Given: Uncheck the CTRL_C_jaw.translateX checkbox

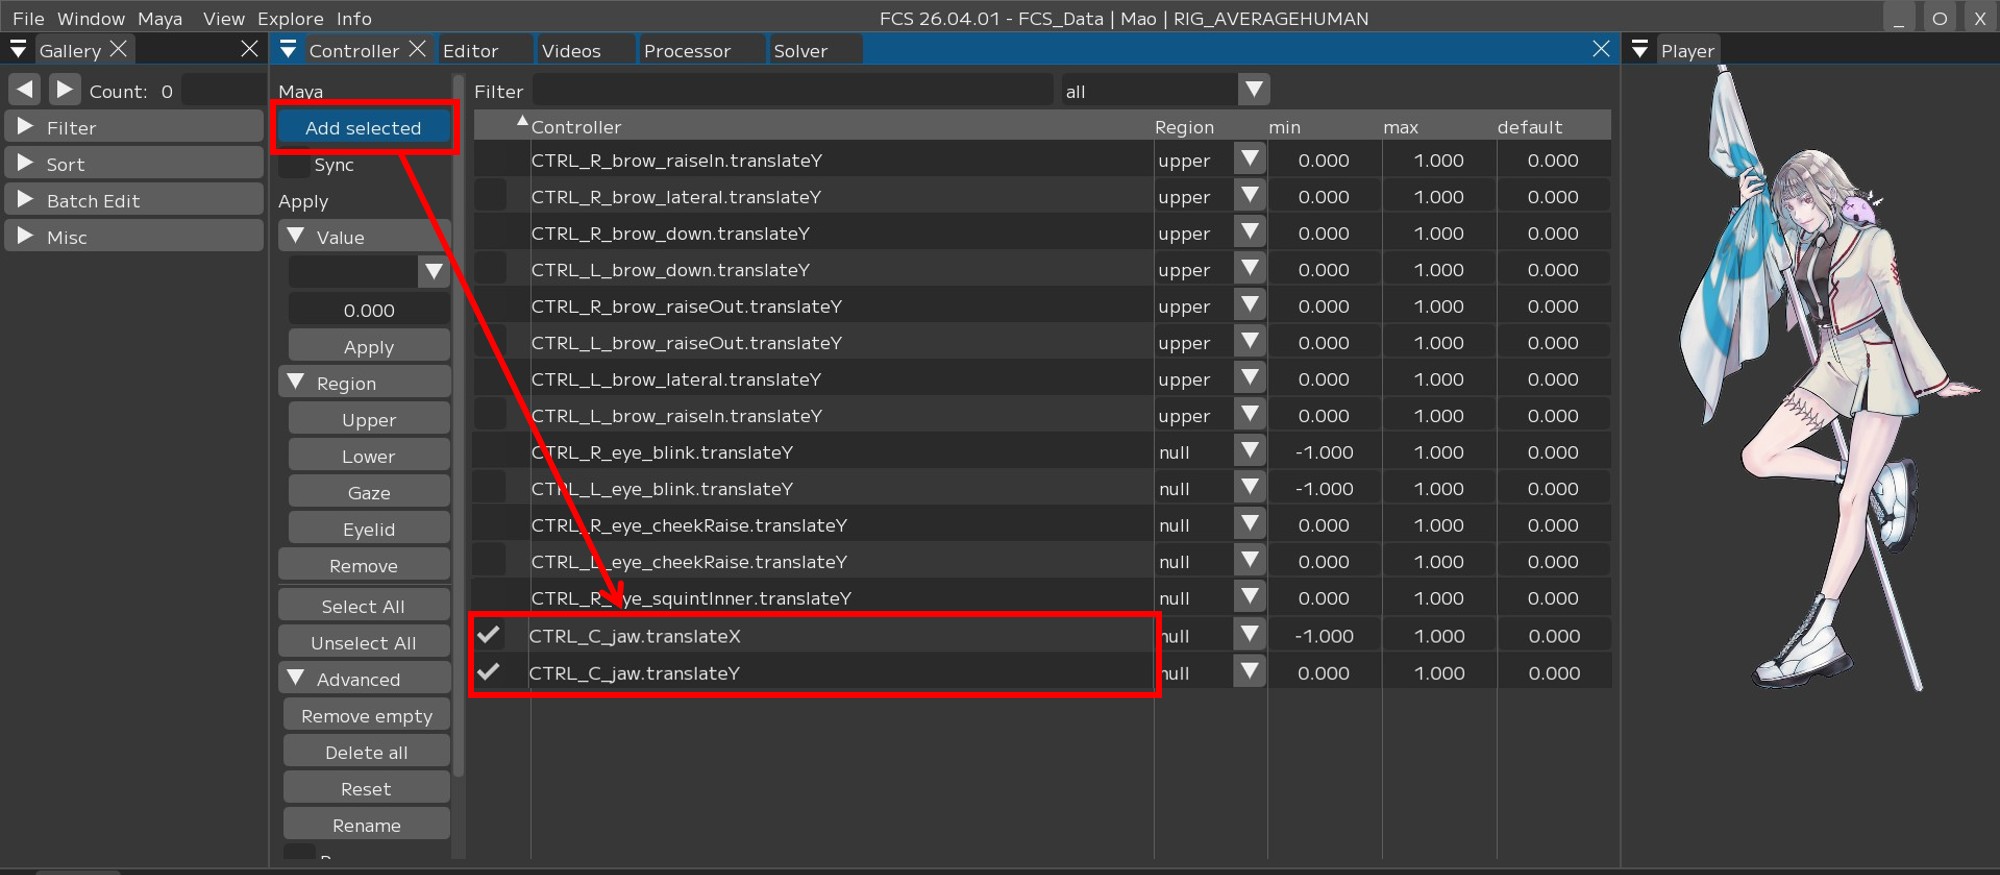Looking at the screenshot, I should pyautogui.click(x=489, y=635).
